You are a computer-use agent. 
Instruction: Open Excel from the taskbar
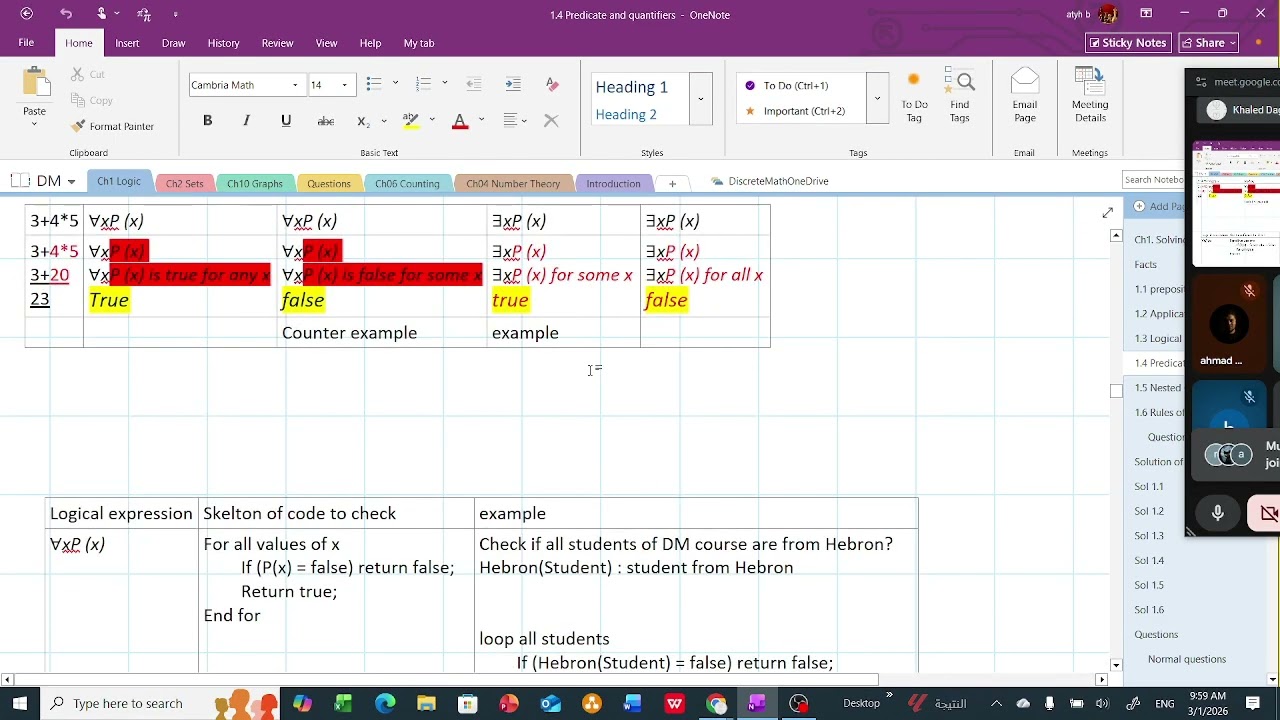coord(343,704)
